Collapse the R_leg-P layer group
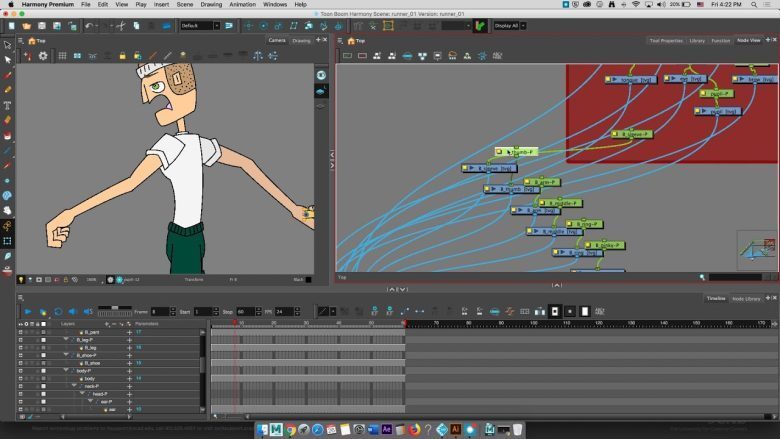This screenshot has height=439, width=780. point(66,340)
